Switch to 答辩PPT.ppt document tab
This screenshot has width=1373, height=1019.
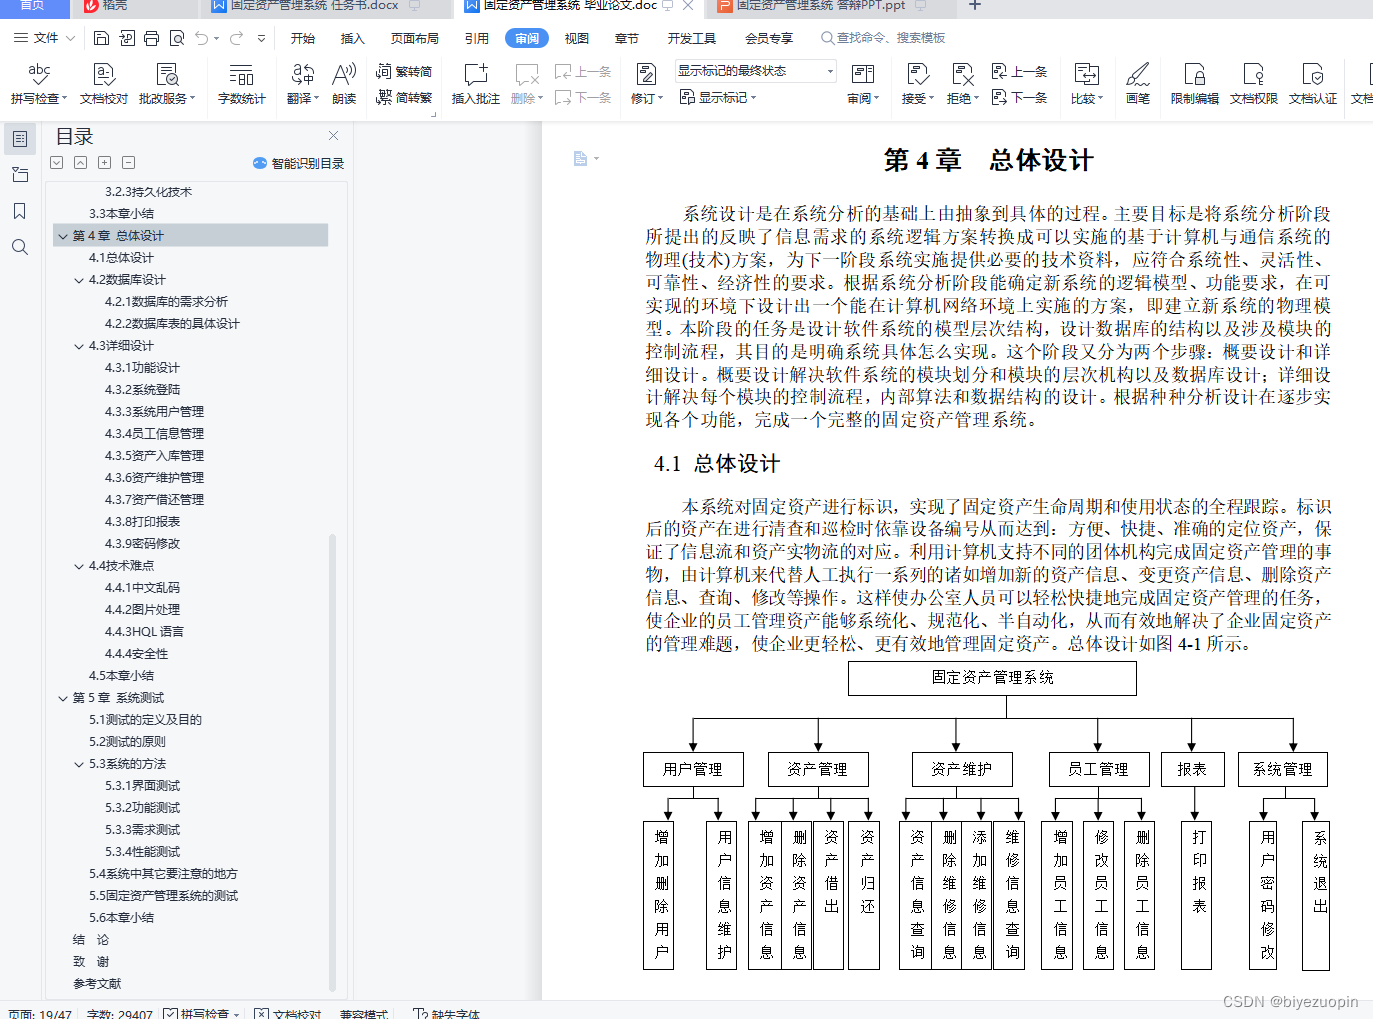tap(822, 7)
